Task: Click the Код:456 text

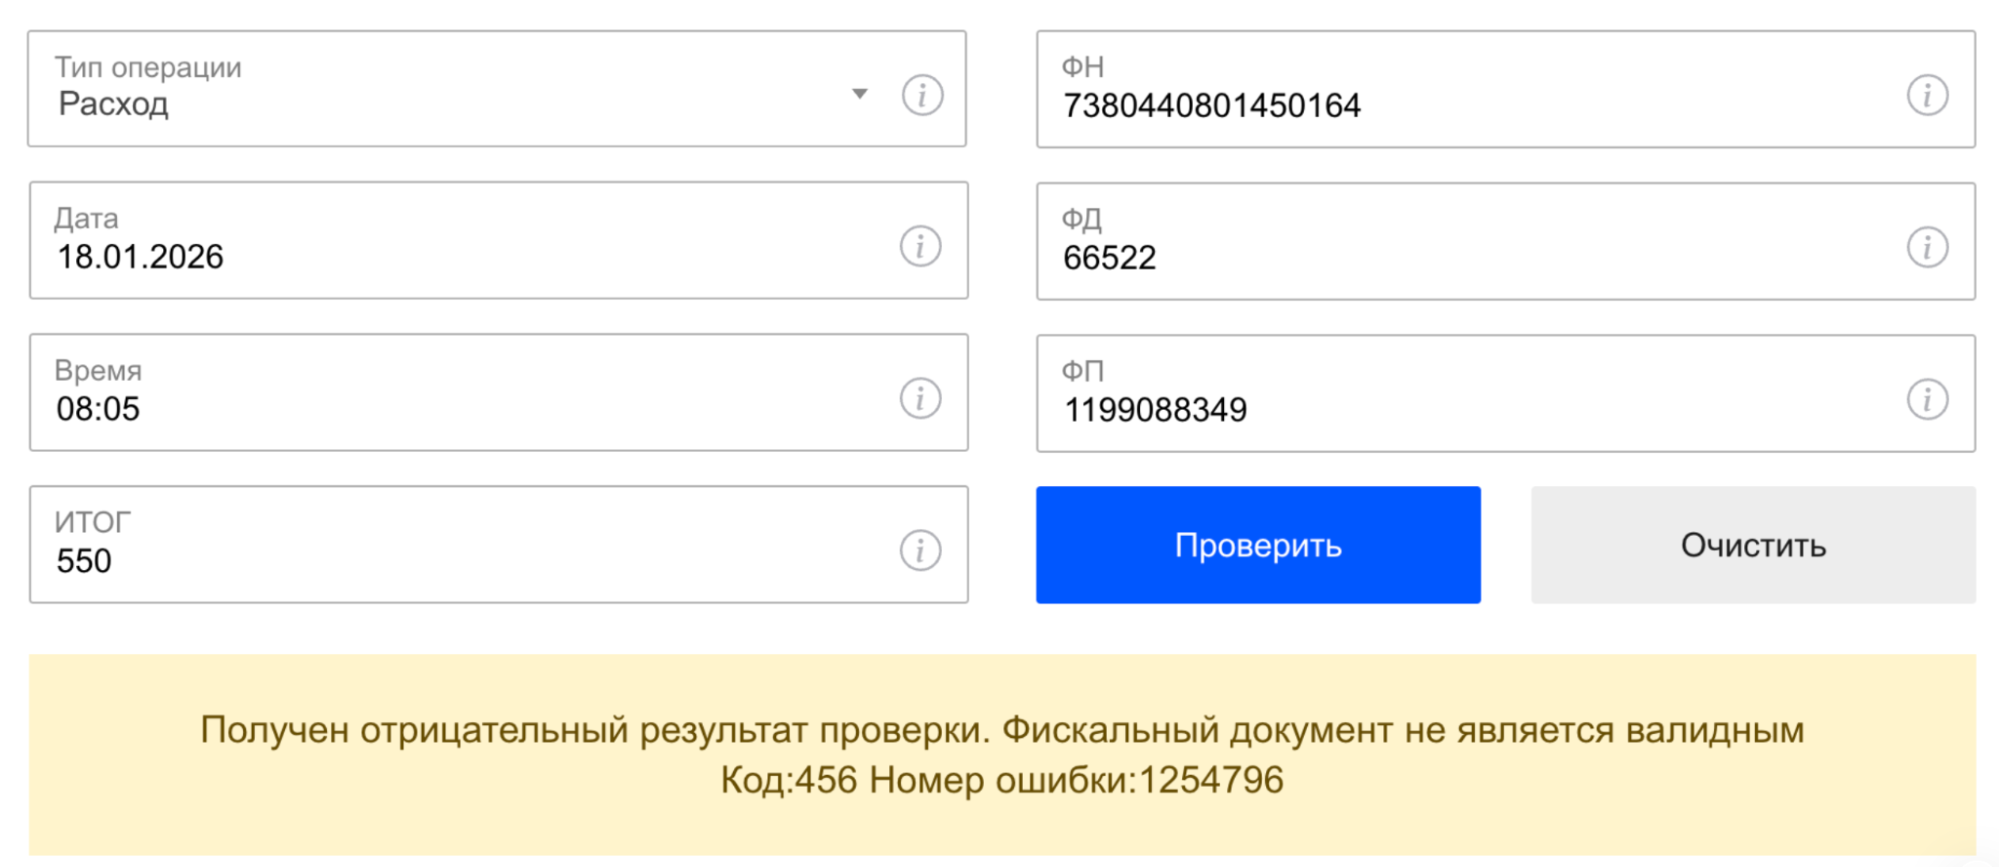Action: (789, 780)
